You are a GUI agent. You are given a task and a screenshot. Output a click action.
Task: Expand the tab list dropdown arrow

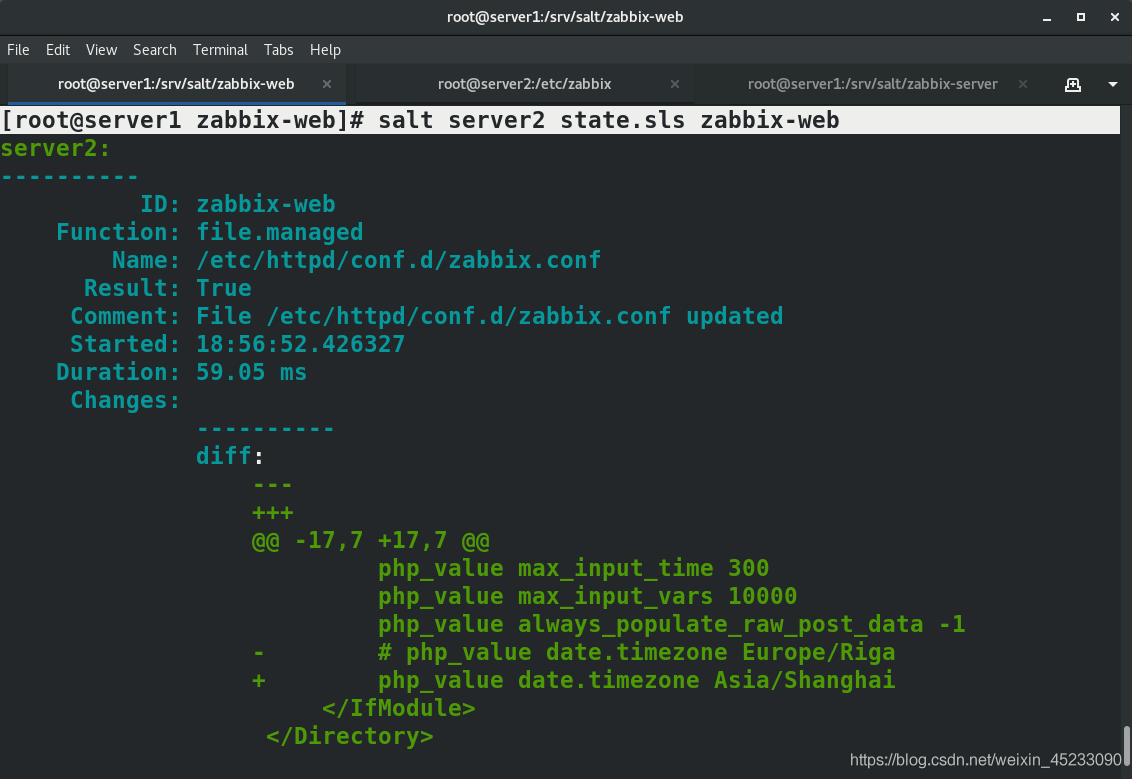click(x=1113, y=84)
